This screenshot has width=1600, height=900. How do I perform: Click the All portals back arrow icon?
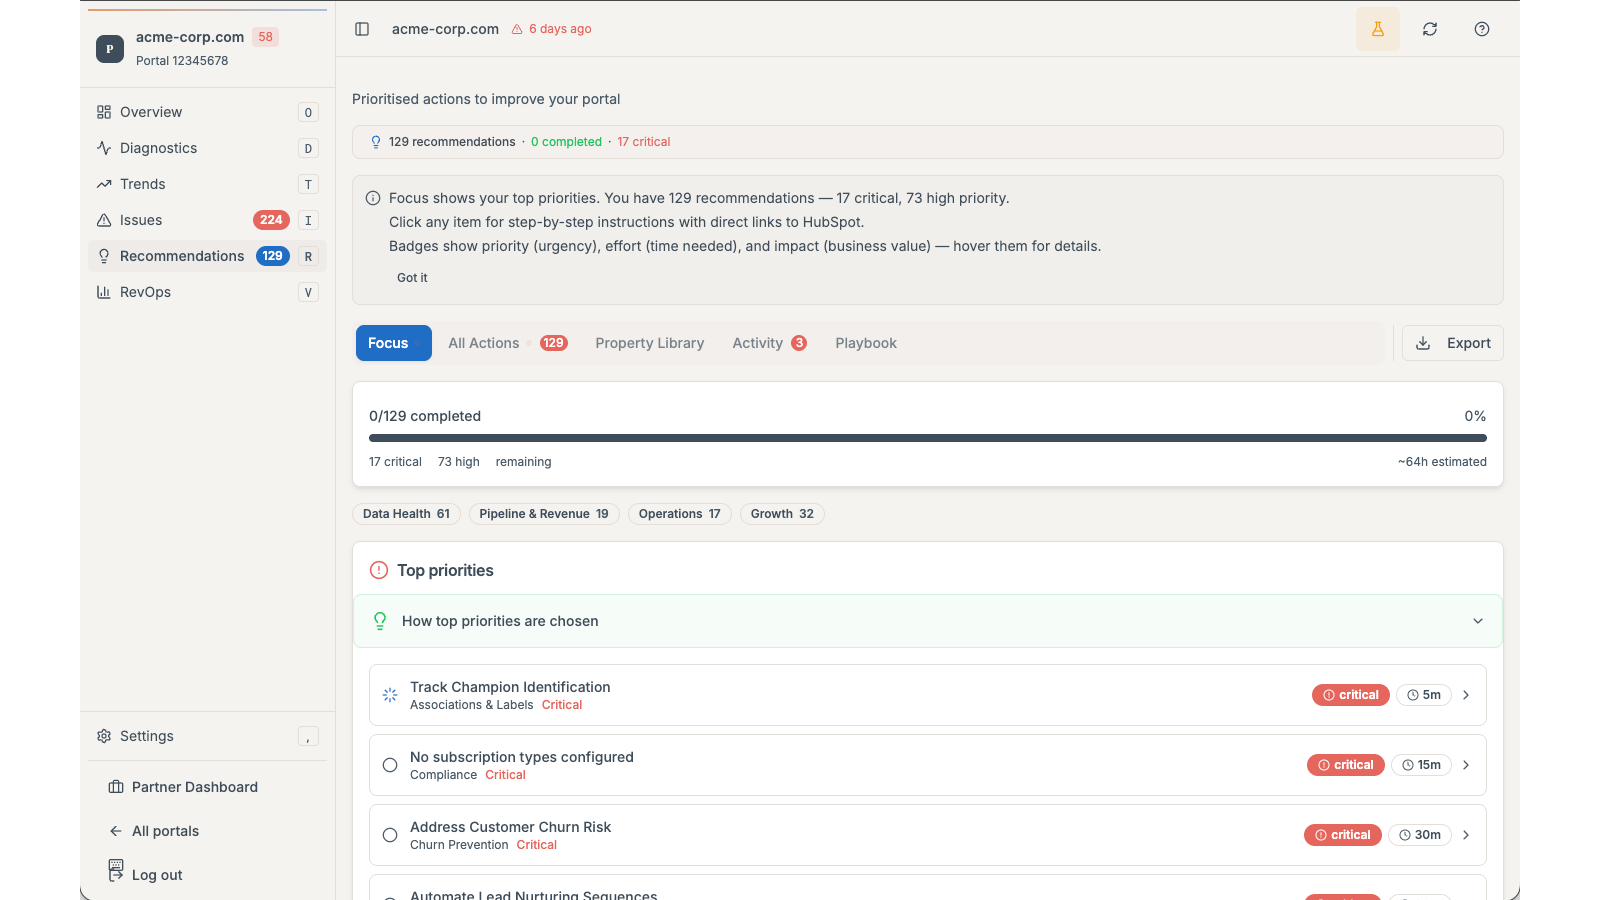click(x=116, y=831)
